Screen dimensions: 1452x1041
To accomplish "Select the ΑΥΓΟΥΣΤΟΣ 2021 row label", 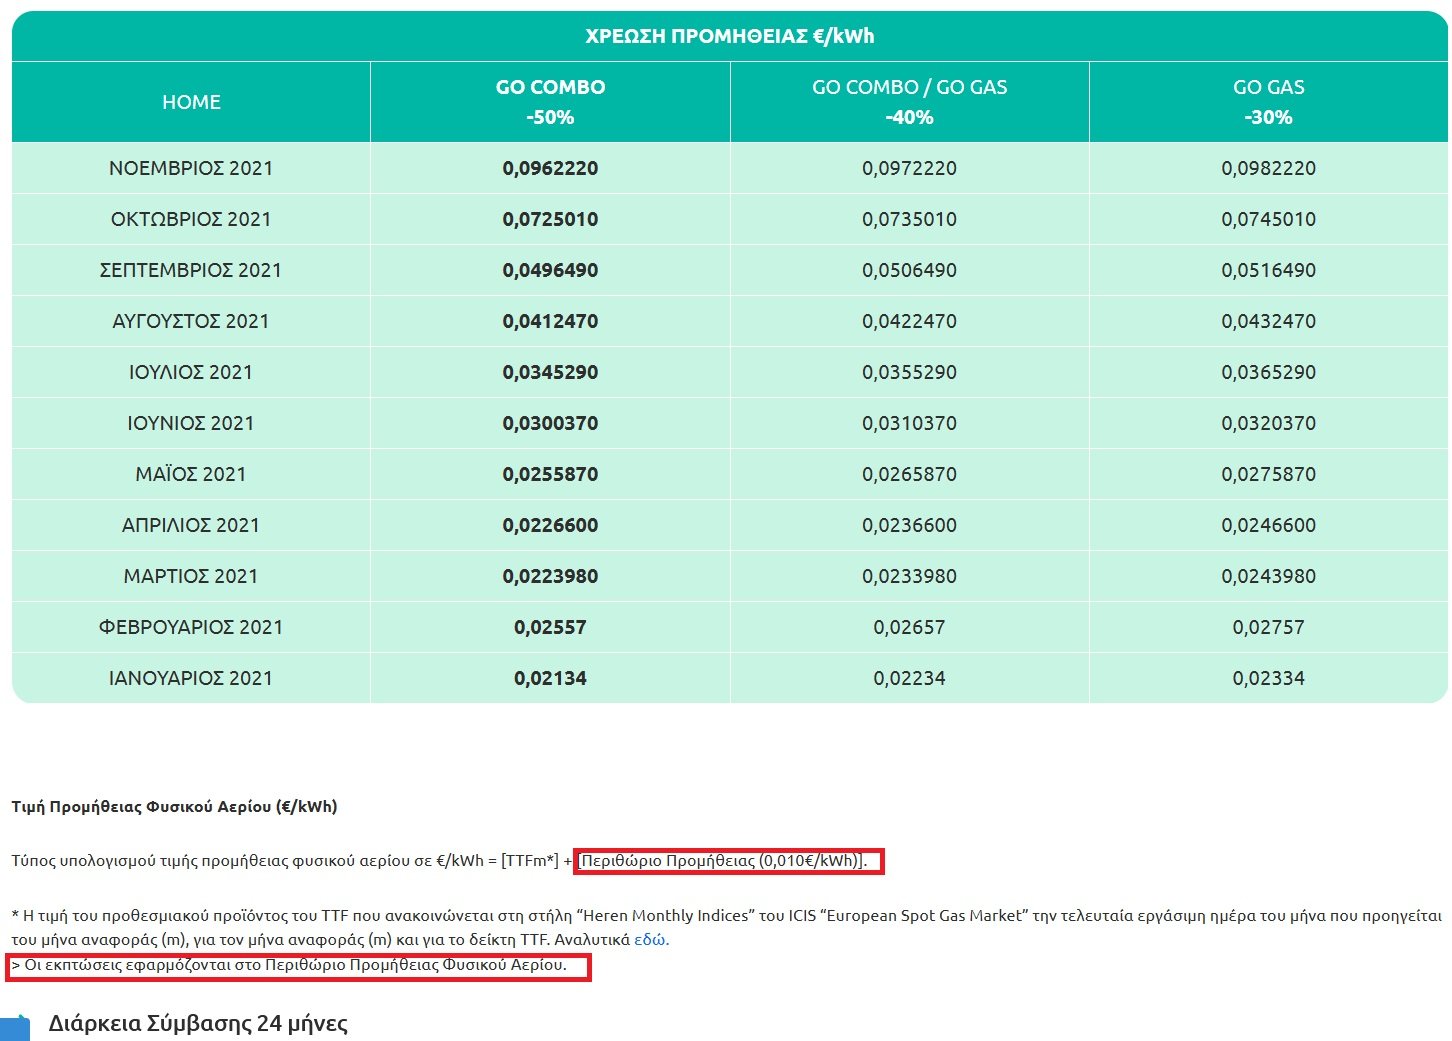I will [x=191, y=321].
